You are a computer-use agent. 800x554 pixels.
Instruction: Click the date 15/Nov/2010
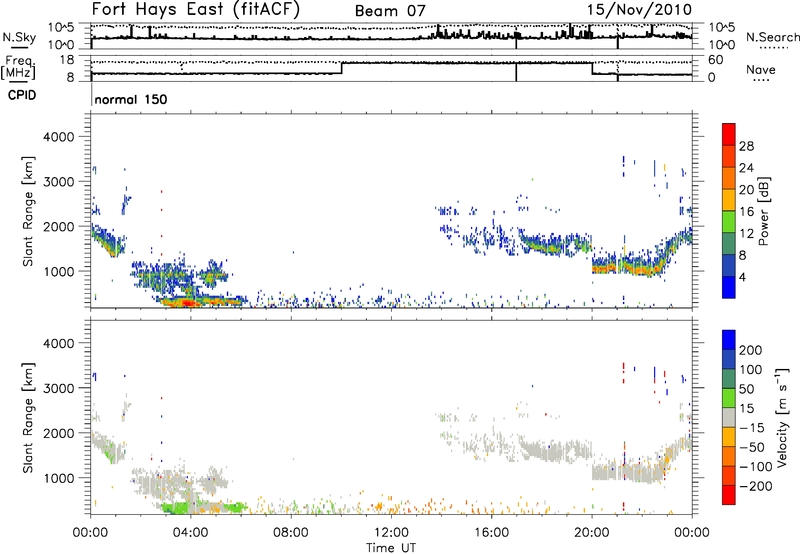click(639, 10)
